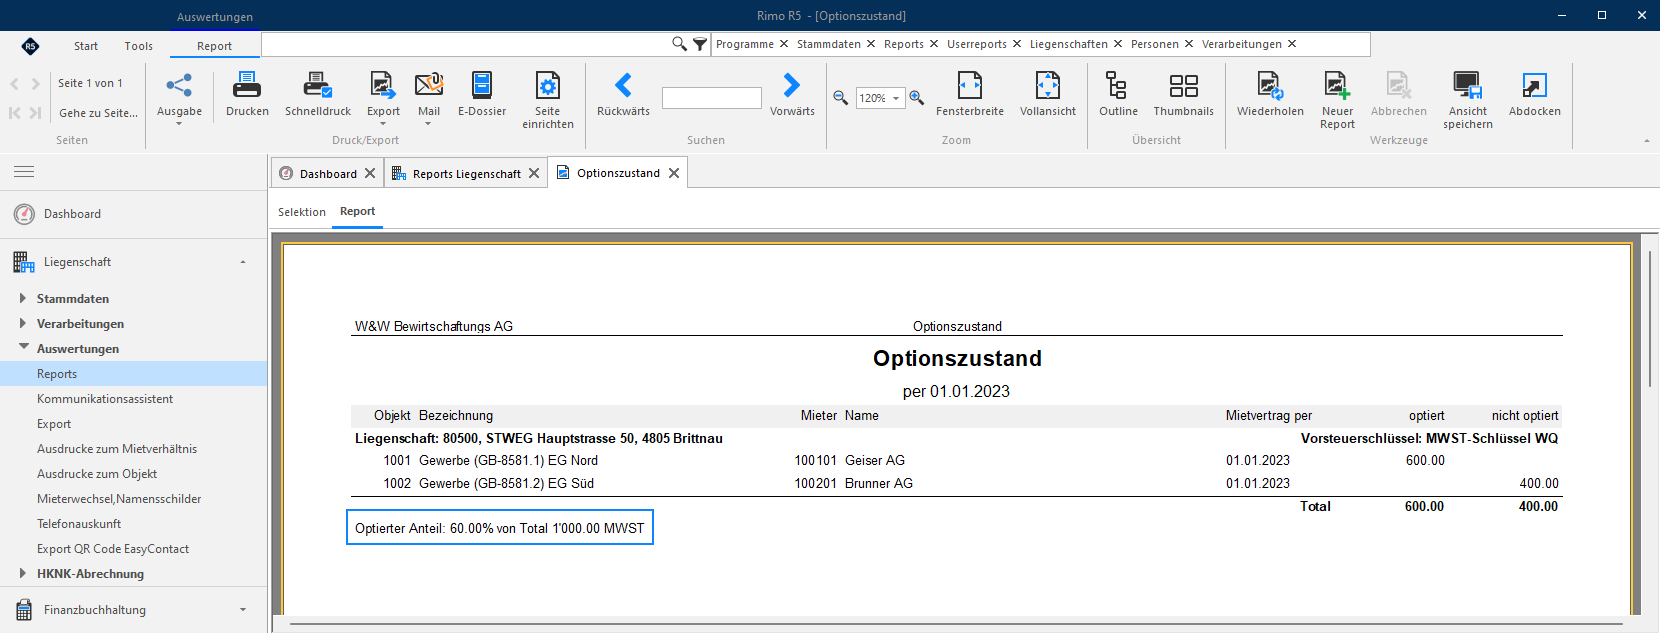The width and height of the screenshot is (1660, 633).
Task: Open the 120% zoom level dropdown
Action: [x=896, y=98]
